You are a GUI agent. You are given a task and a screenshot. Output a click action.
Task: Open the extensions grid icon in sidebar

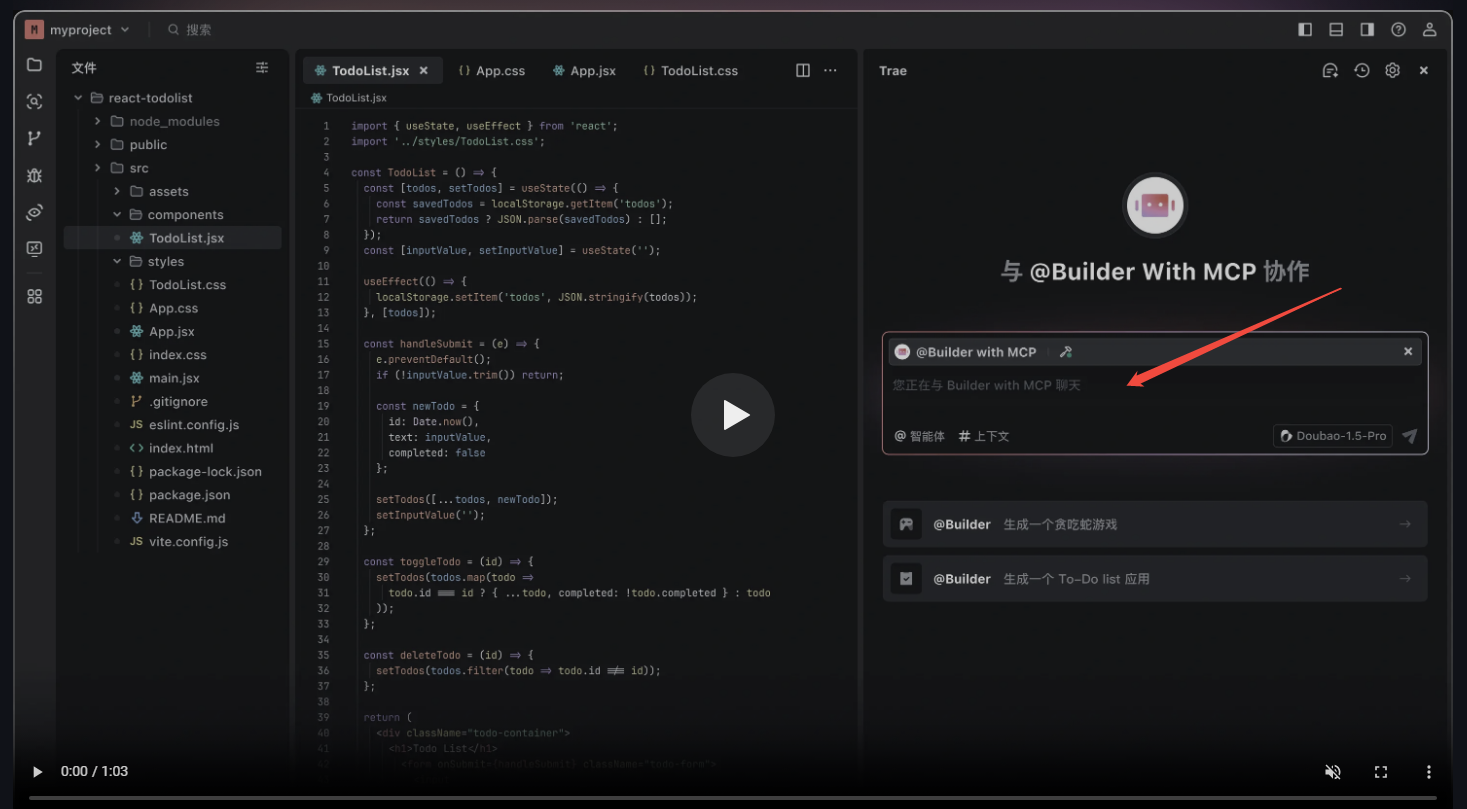click(34, 296)
